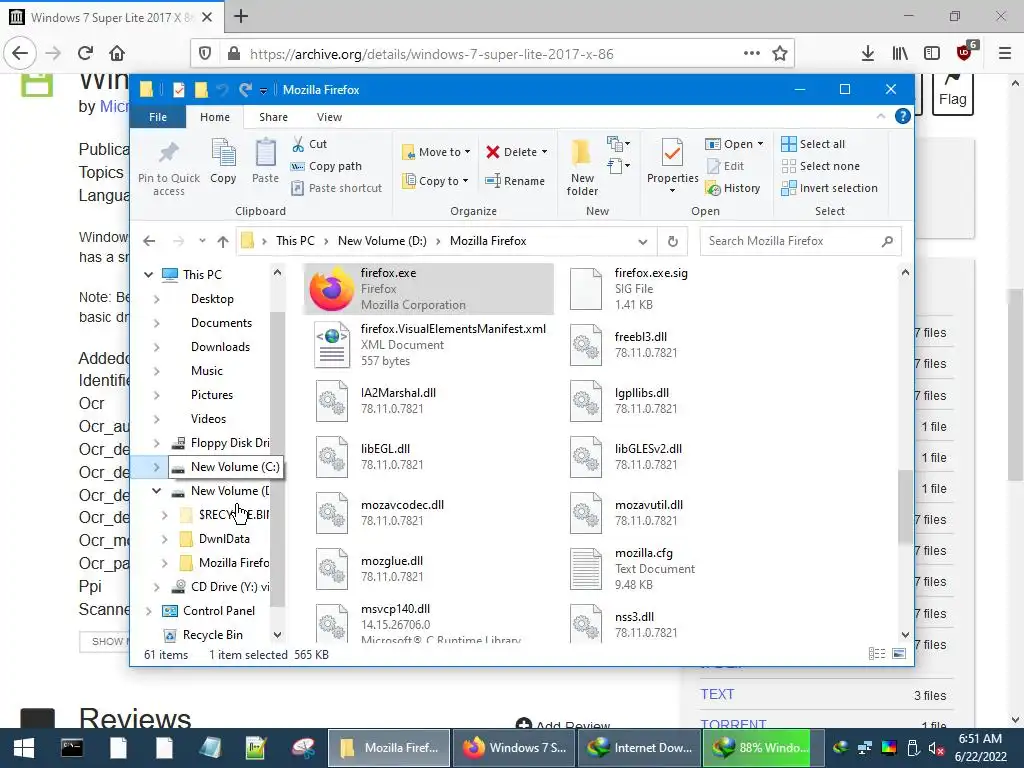Image resolution: width=1024 pixels, height=768 pixels.
Task: Expand DwnlData folder in tree
Action: pyautogui.click(x=165, y=539)
